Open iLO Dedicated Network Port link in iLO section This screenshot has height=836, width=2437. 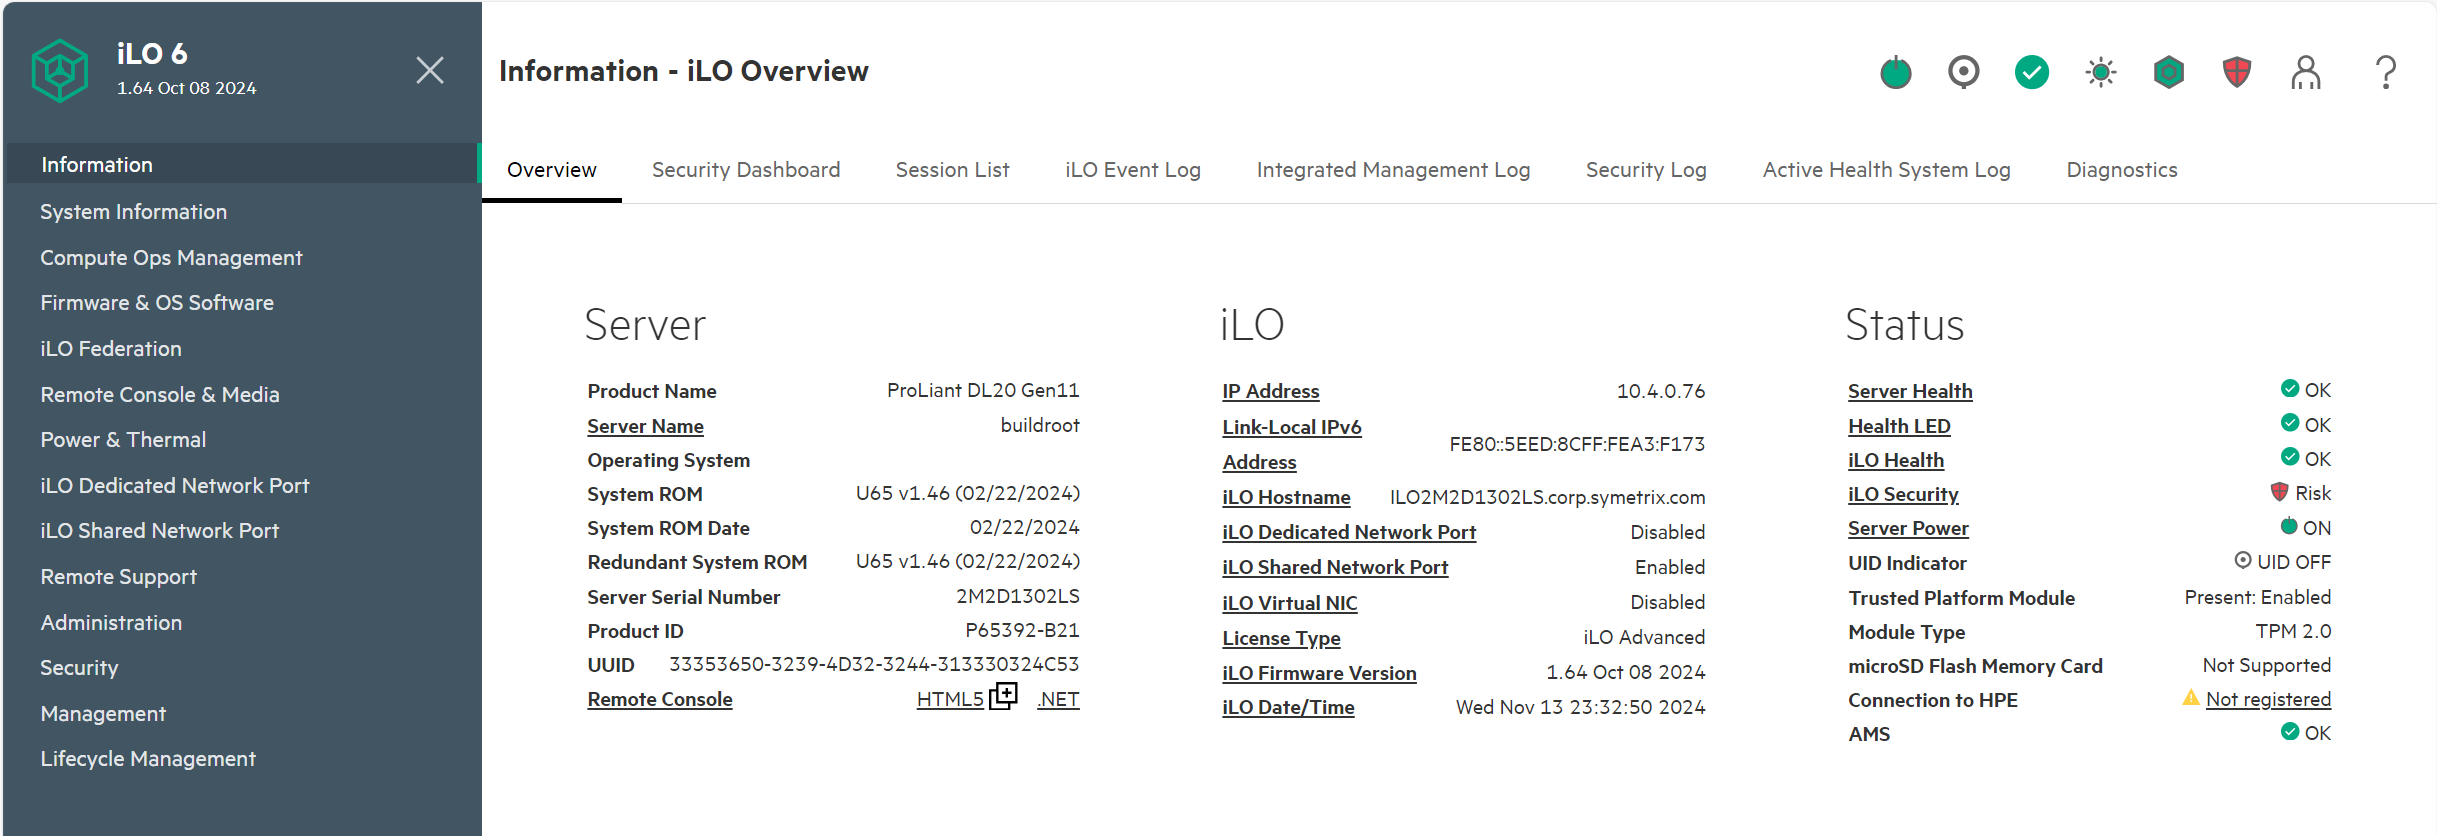[x=1349, y=532]
